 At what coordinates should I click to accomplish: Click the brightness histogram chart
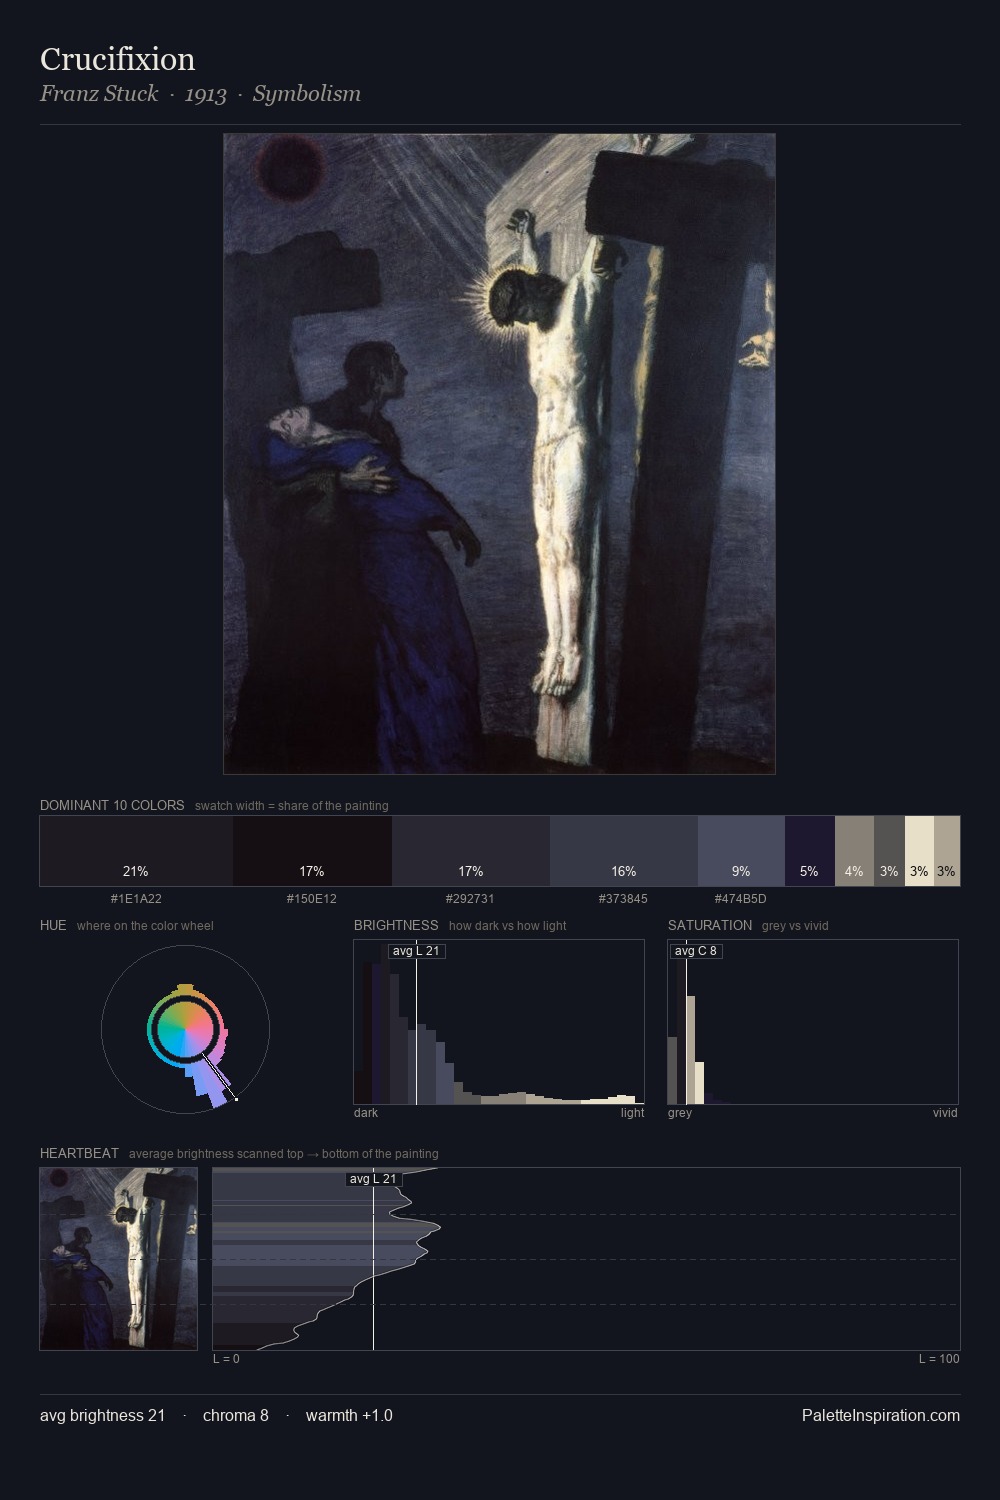tap(499, 1022)
